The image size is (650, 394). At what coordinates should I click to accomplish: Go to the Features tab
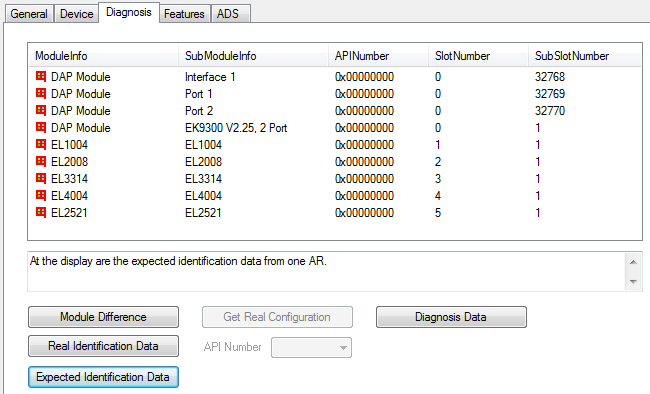coord(184,14)
